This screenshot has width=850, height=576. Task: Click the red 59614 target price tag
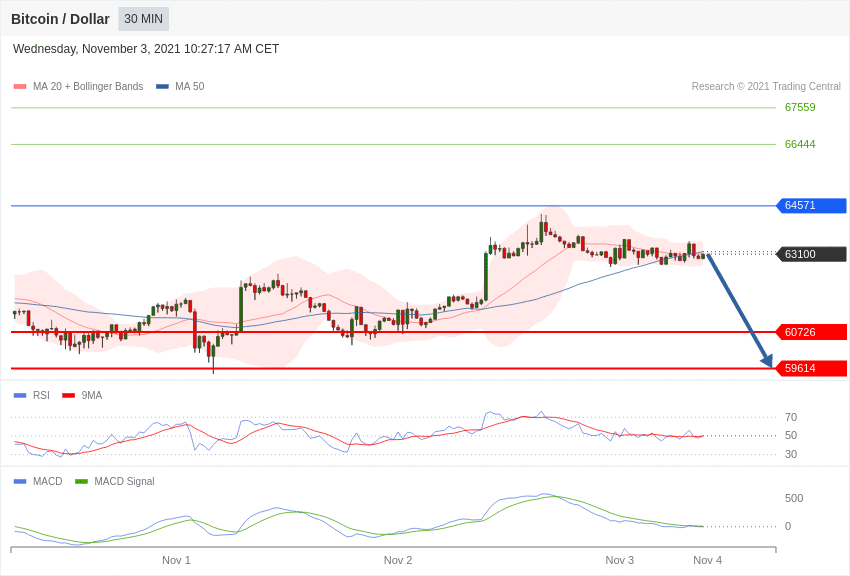click(x=811, y=368)
